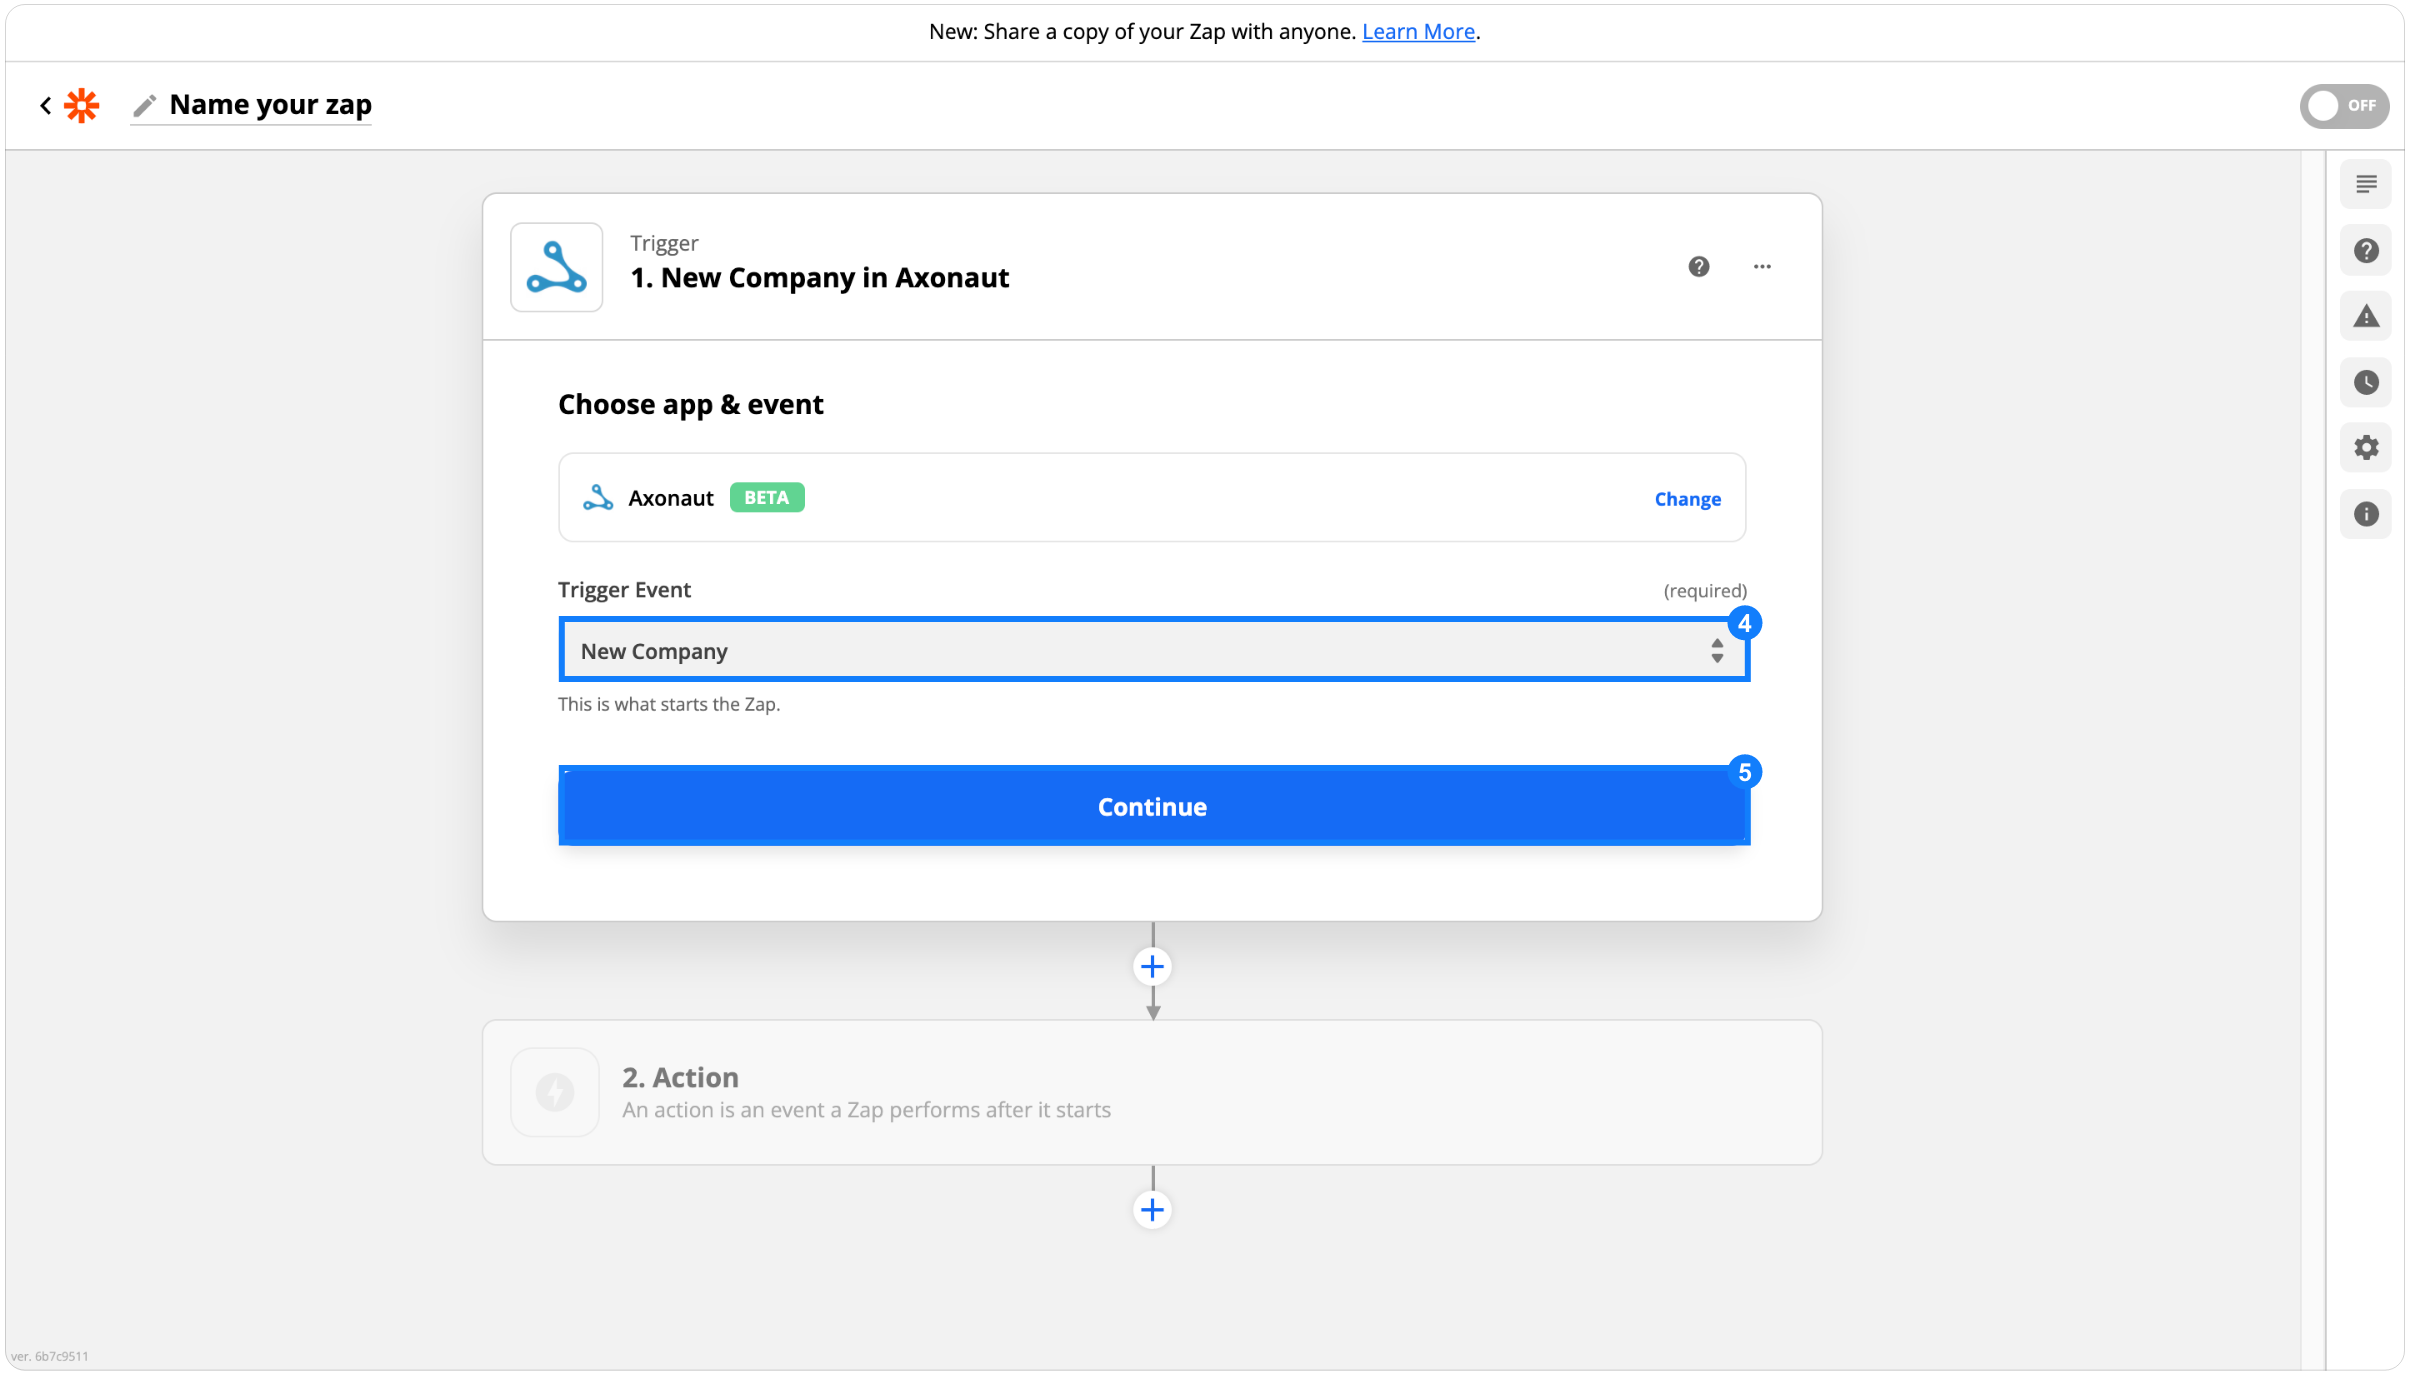Toggle the zap OFF switch on
The image size is (2409, 1374).
coord(2343,105)
